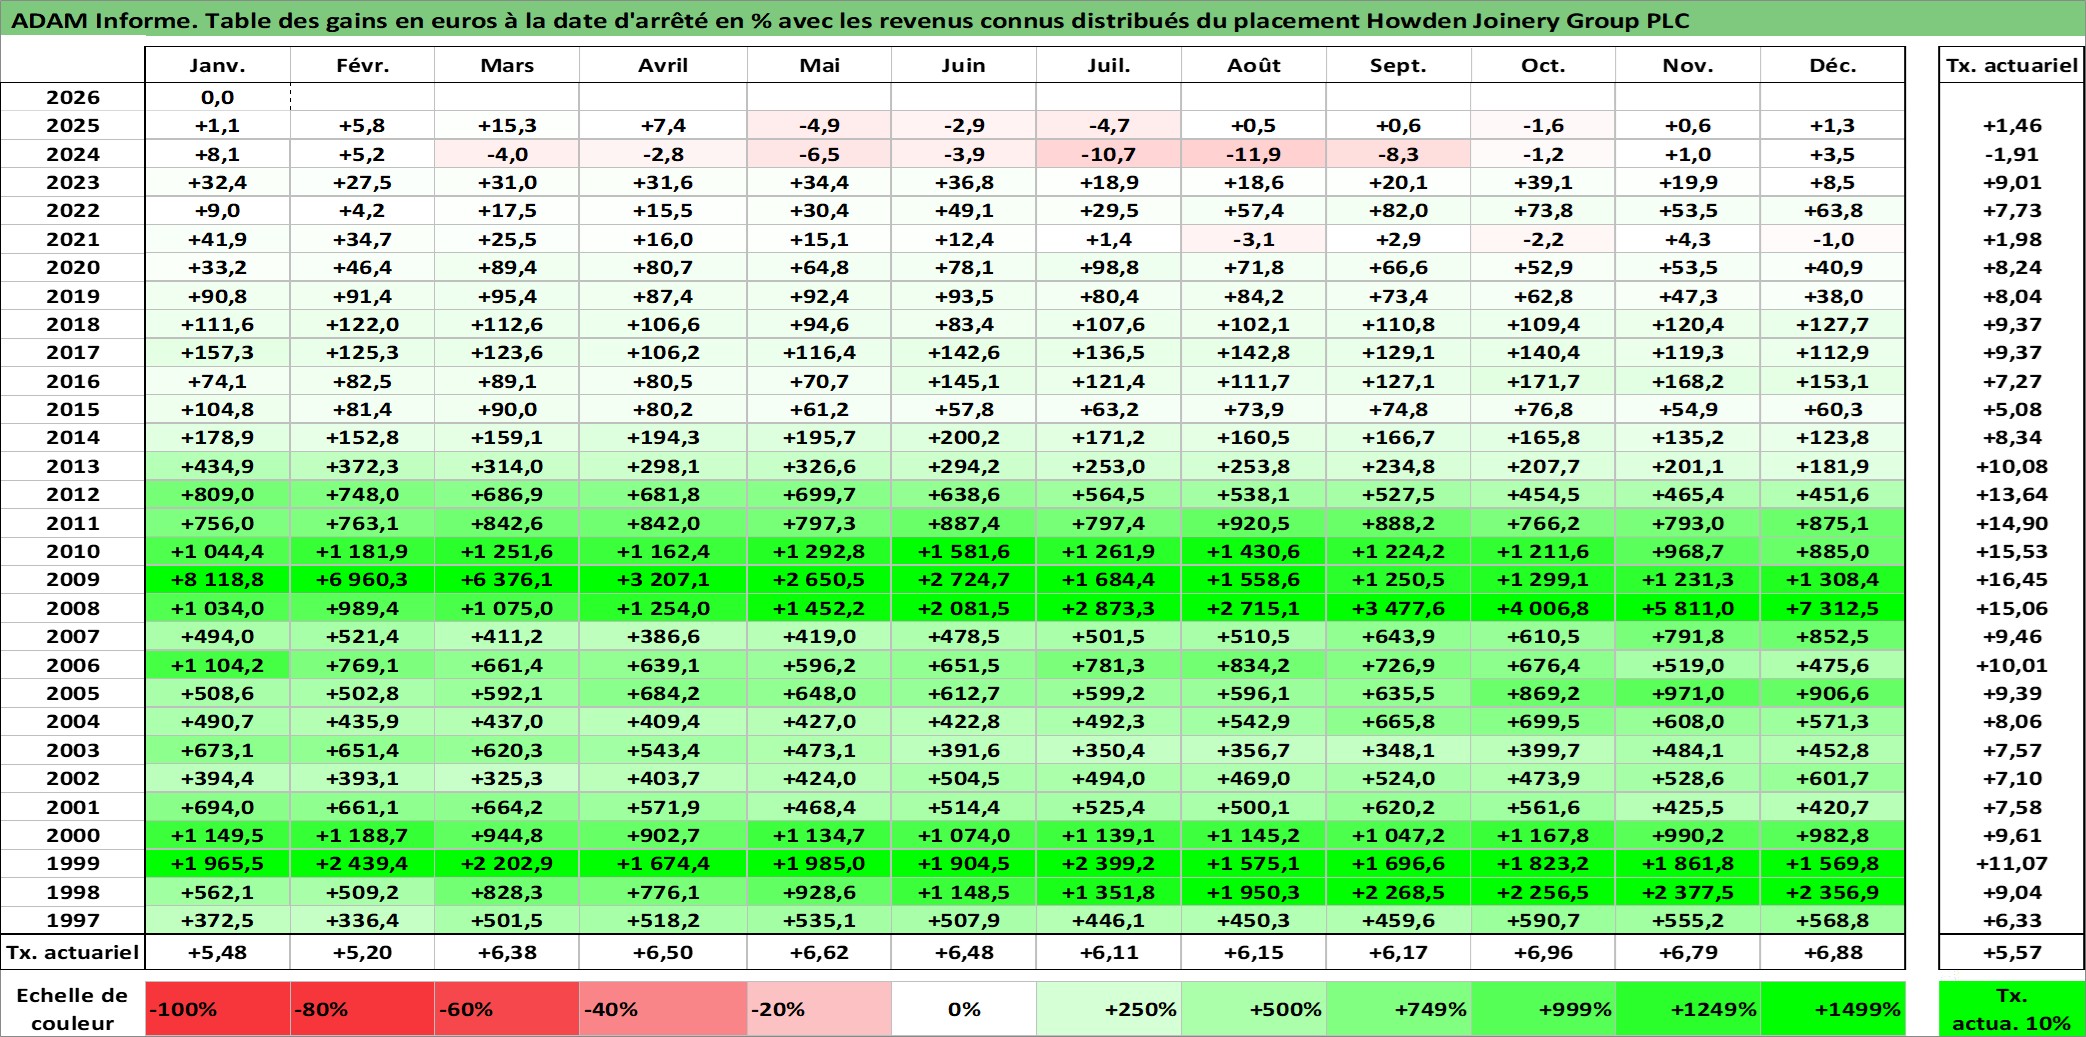This screenshot has width=2086, height=1037.
Task: Select the +920,5 cell in 2011
Action: [x=1254, y=523]
